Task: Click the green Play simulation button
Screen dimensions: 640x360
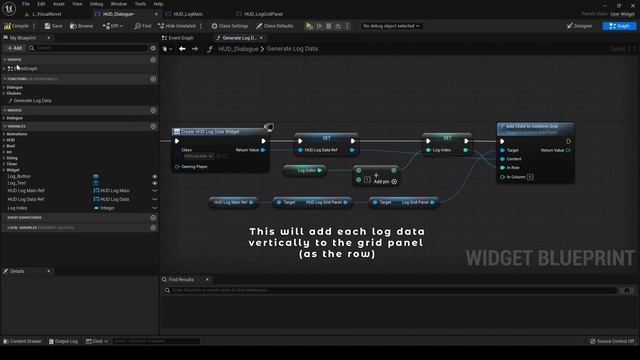Action: click(309, 26)
